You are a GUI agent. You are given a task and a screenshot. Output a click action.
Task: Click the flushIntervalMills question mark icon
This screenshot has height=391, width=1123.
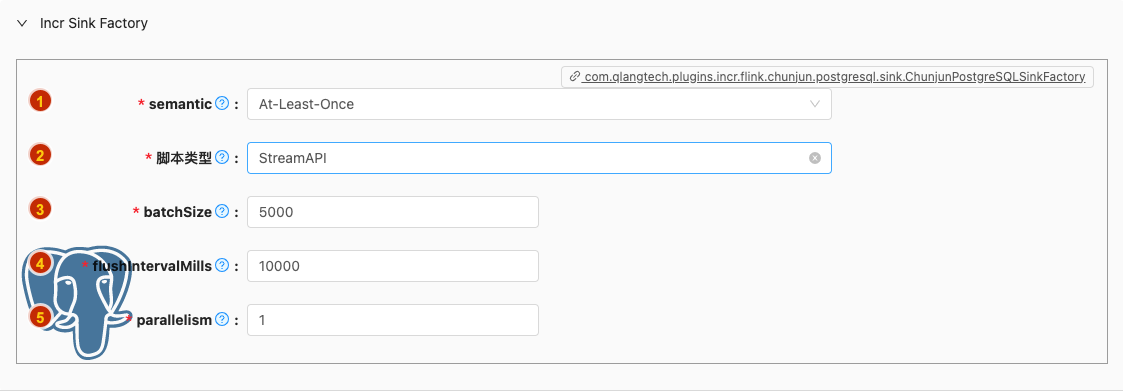pyautogui.click(x=222, y=266)
